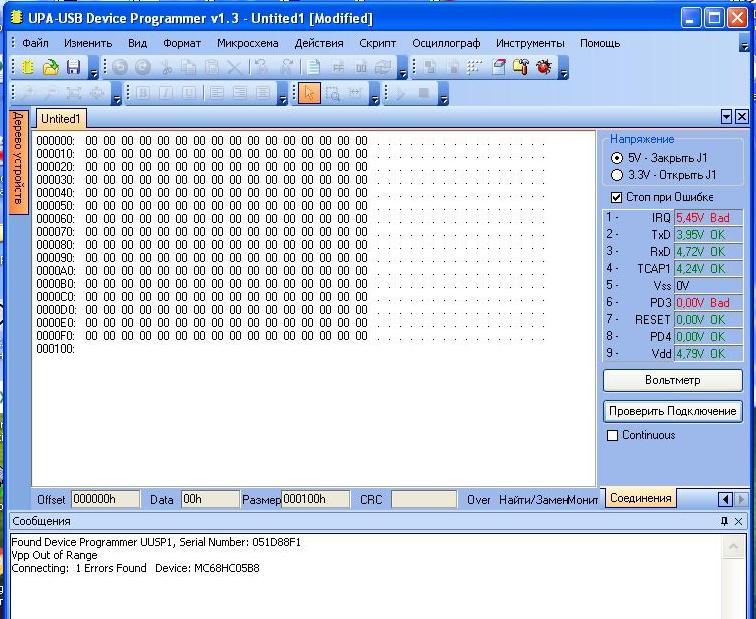This screenshot has width=756, height=619.
Task: Click the Data value input field
Action: click(210, 499)
